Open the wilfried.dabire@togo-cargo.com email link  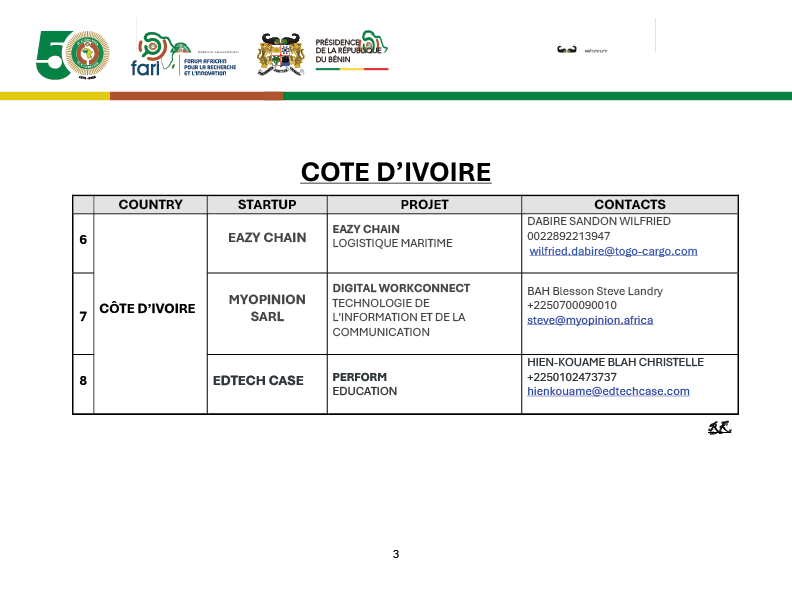[613, 251]
